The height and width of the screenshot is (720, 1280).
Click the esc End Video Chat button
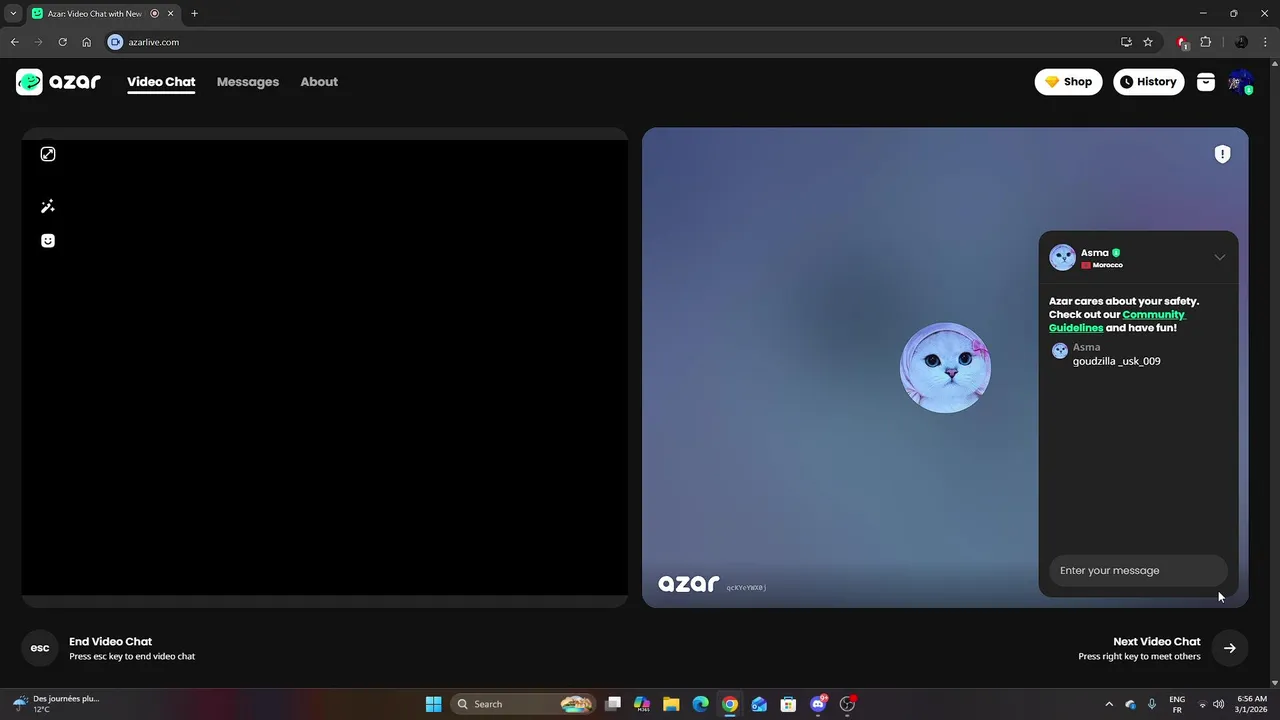pos(40,648)
